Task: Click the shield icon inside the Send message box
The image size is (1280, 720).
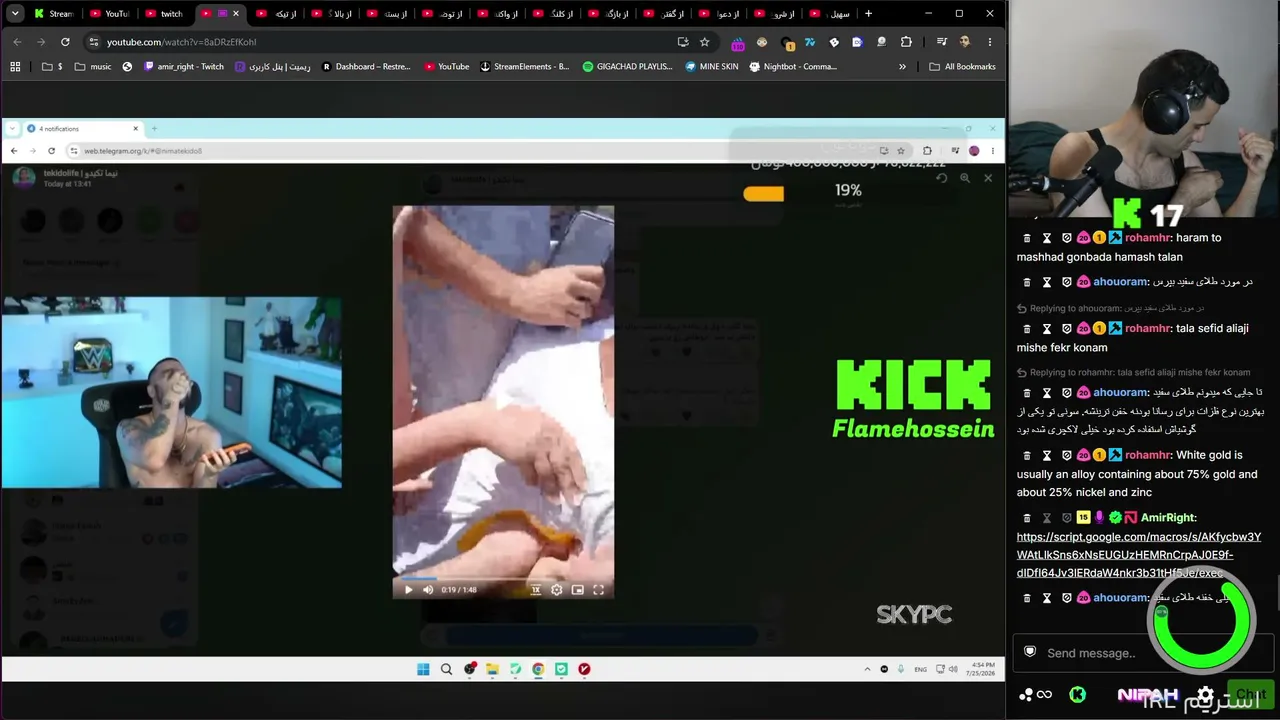Action: pyautogui.click(x=1030, y=652)
